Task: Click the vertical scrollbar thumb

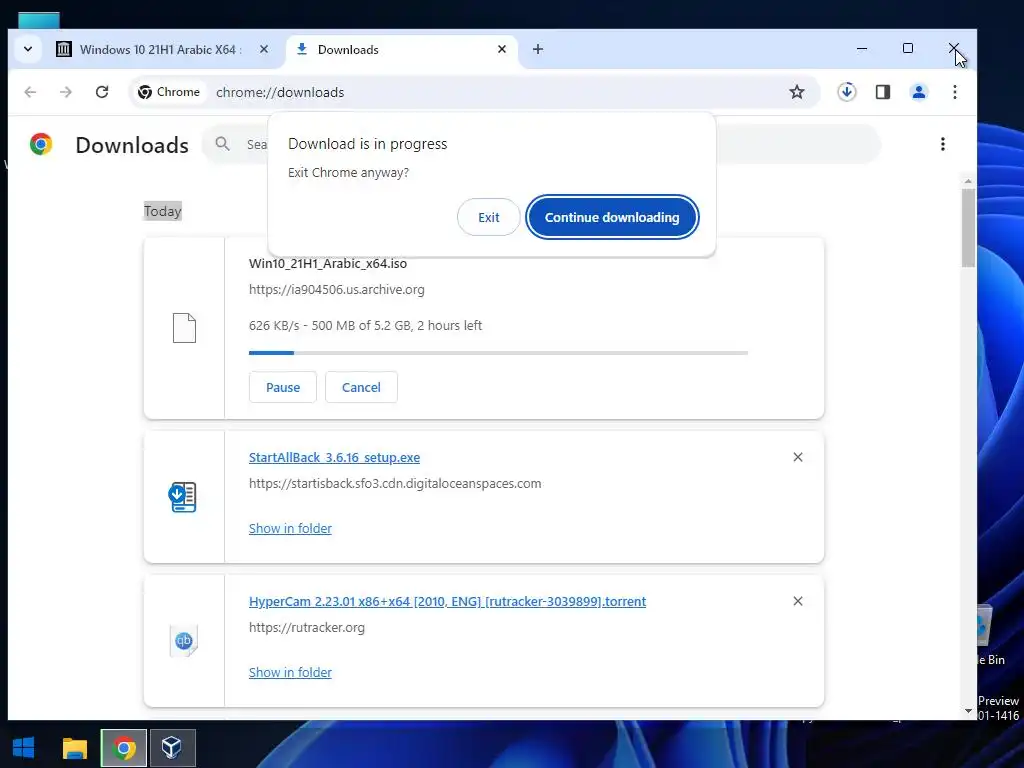Action: click(968, 227)
